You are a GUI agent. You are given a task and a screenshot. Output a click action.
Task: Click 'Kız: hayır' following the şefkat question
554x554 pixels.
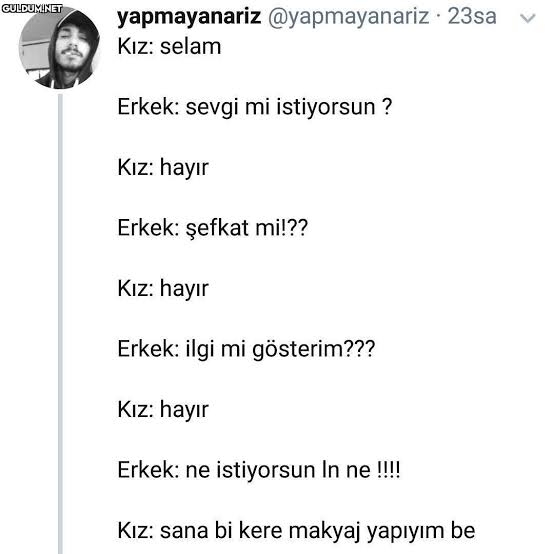tap(163, 289)
